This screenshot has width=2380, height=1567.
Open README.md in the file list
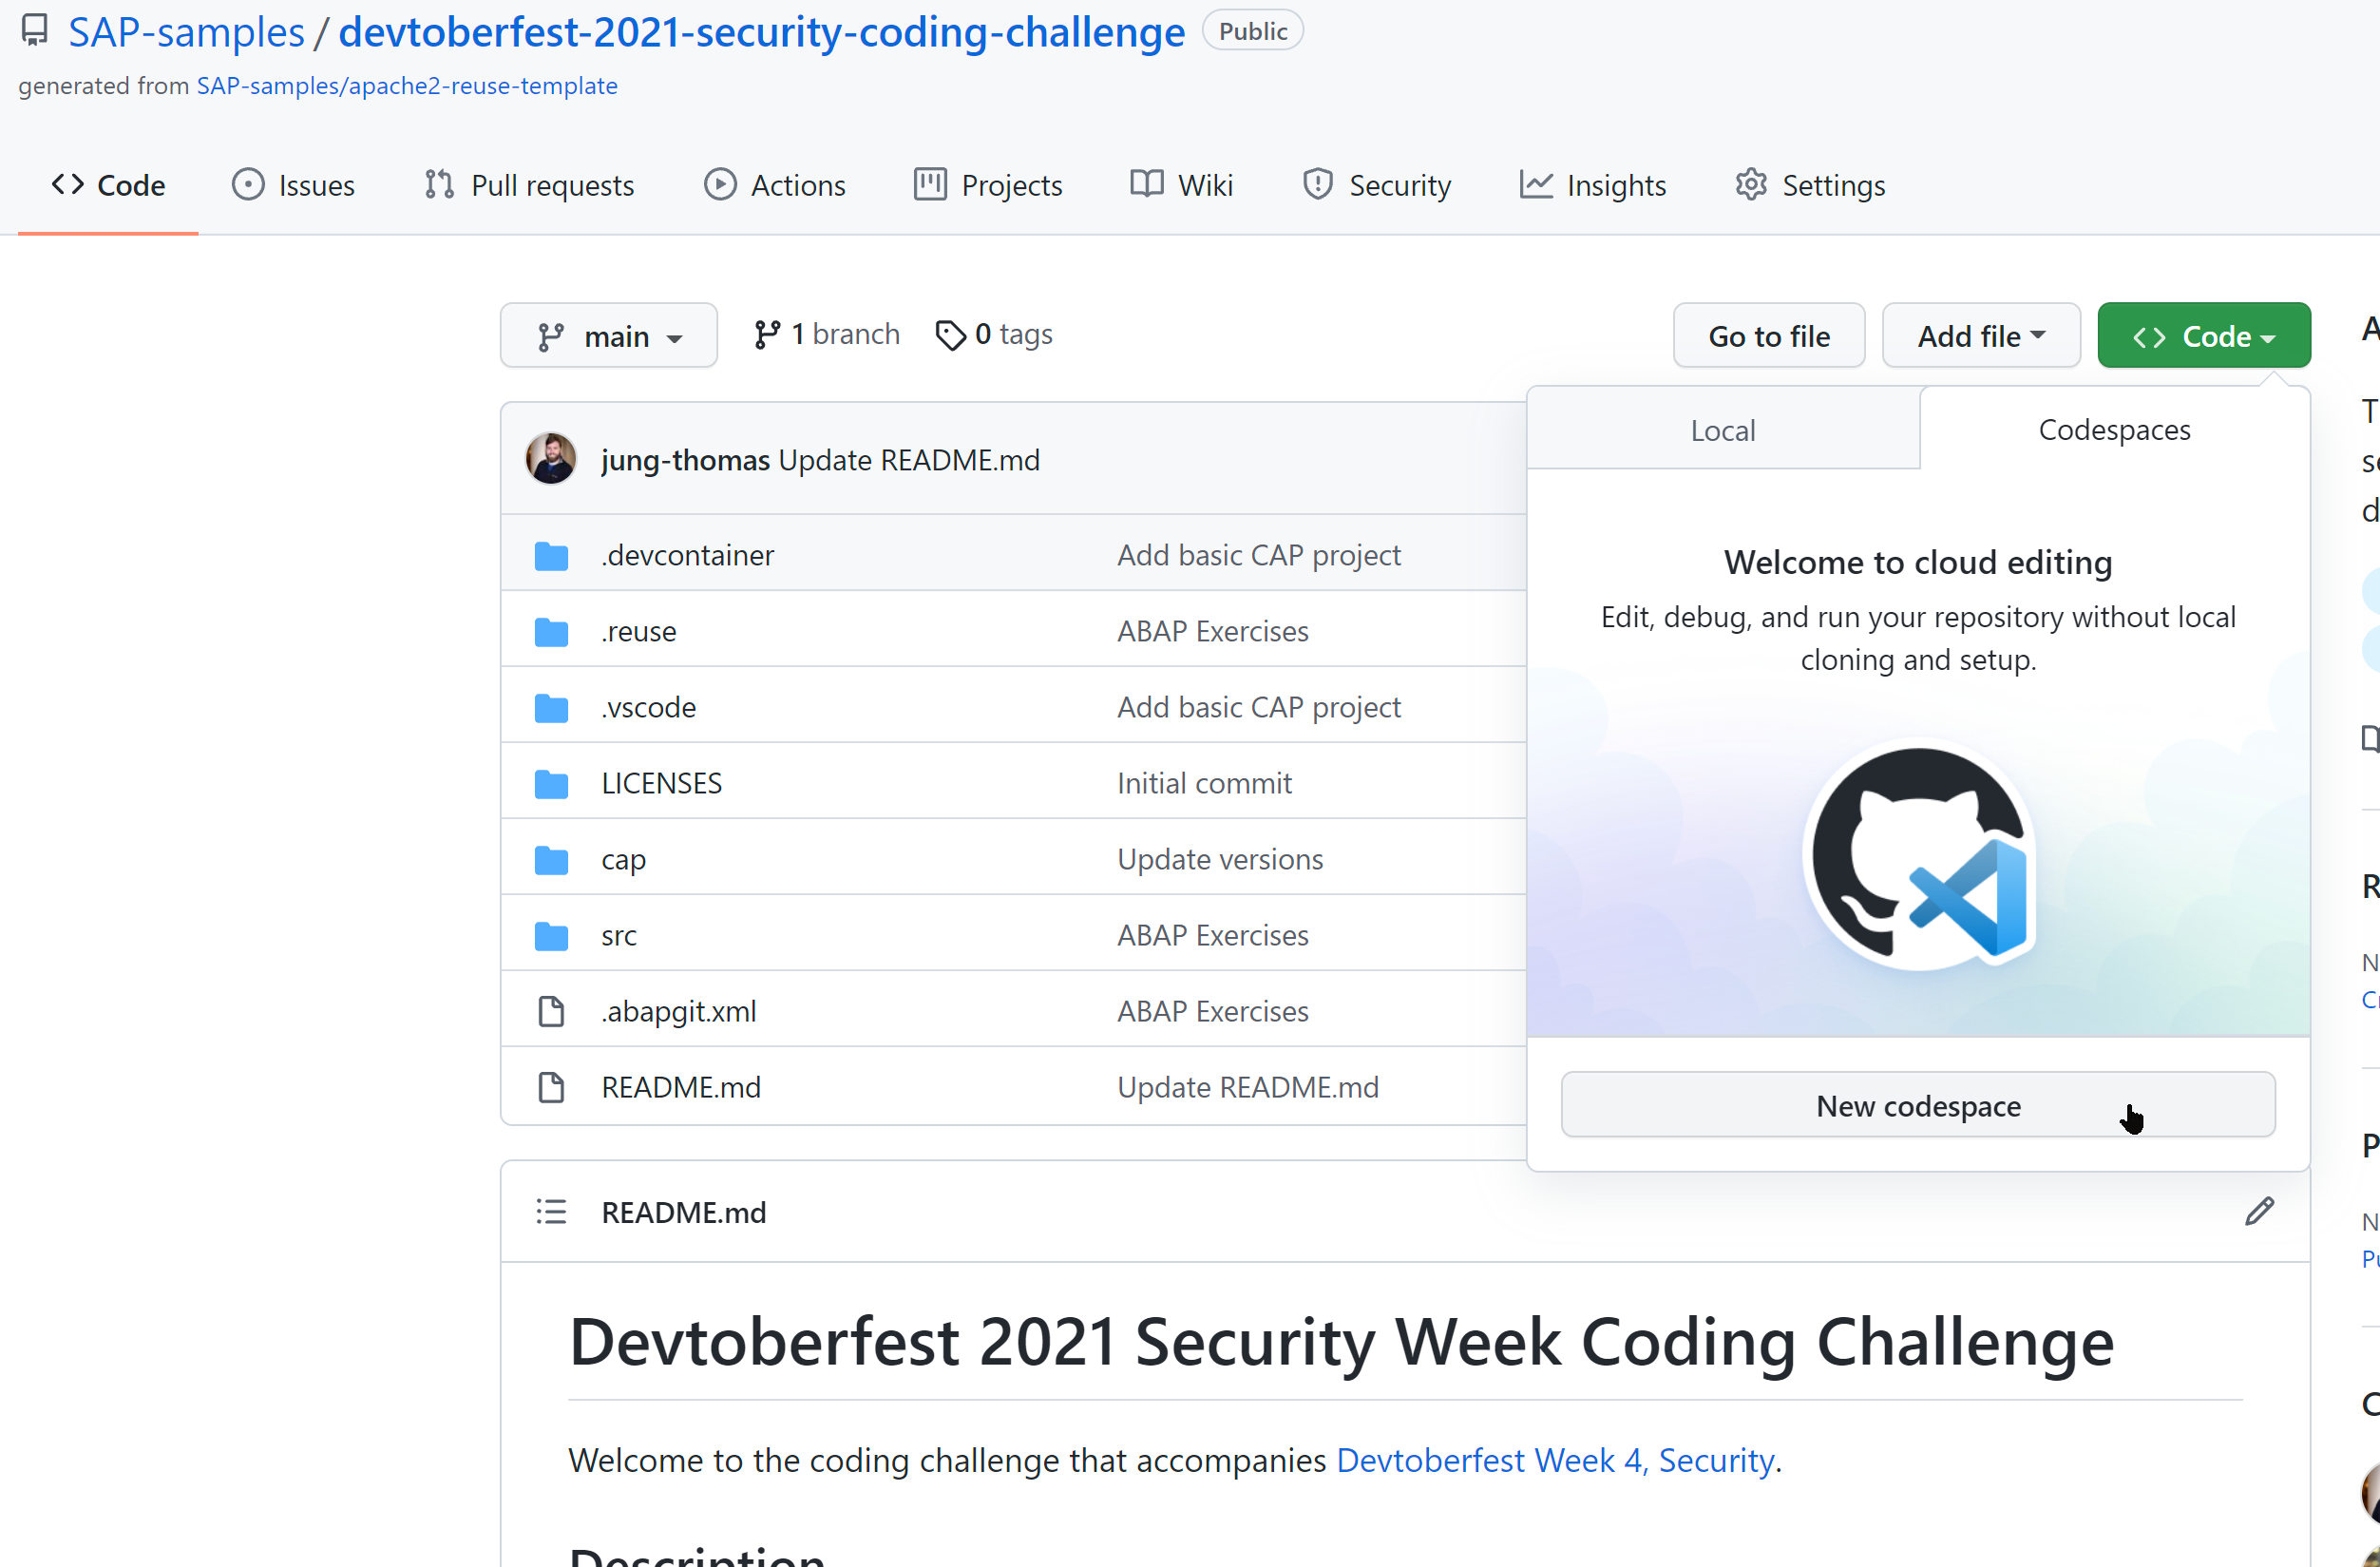click(x=680, y=1087)
